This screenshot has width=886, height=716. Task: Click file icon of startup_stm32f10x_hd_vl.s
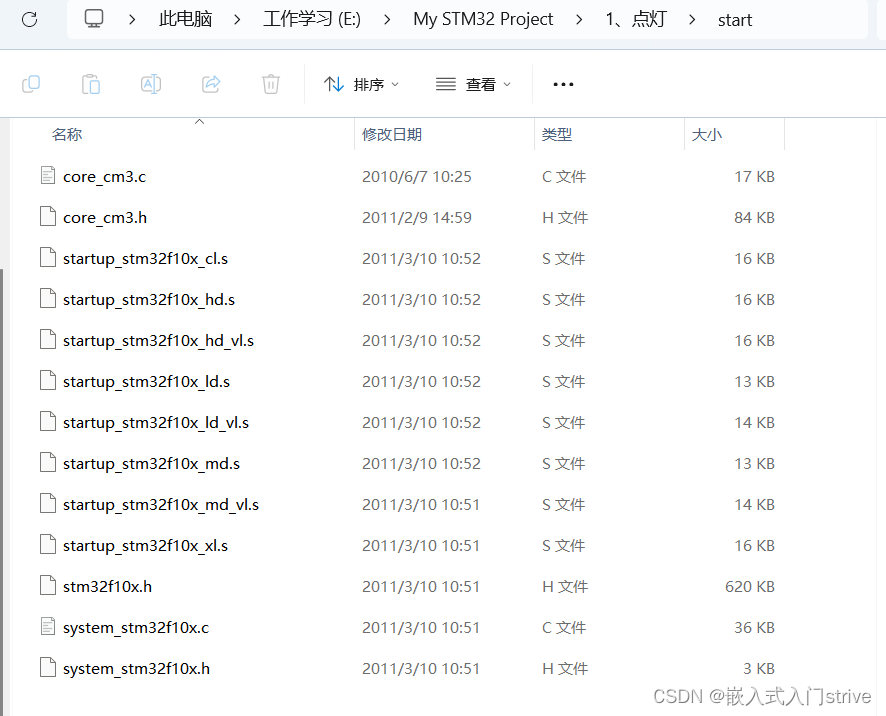tap(48, 340)
